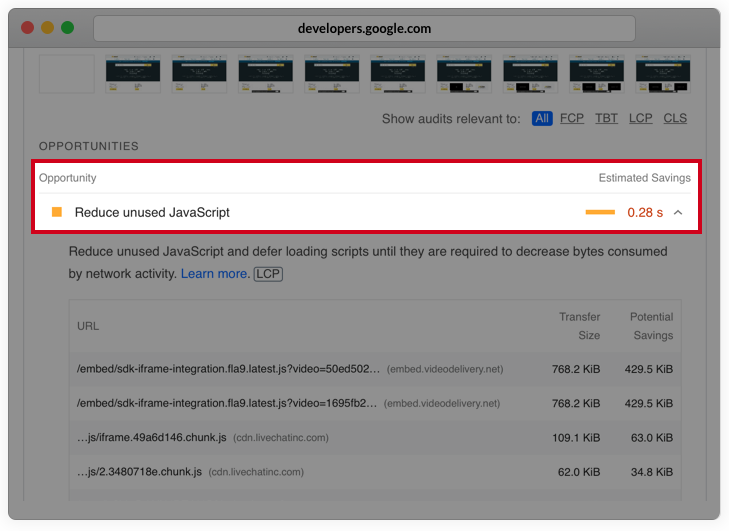Click the '34.8 KiB' potential savings cell
Image resolution: width=729 pixels, height=531 pixels.
(652, 472)
